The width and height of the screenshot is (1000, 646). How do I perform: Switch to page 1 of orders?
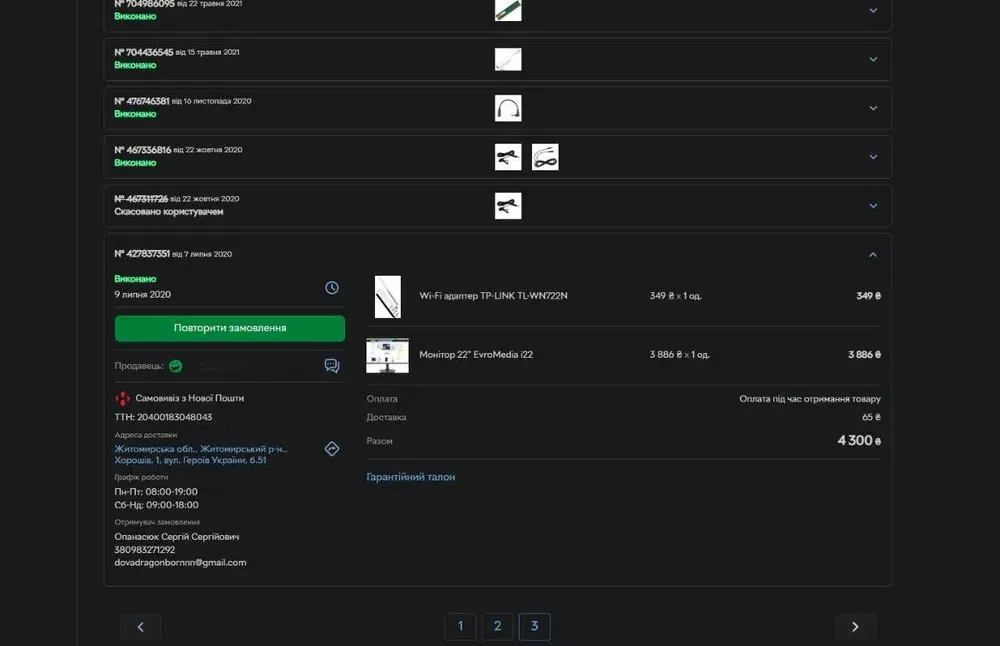click(x=460, y=627)
